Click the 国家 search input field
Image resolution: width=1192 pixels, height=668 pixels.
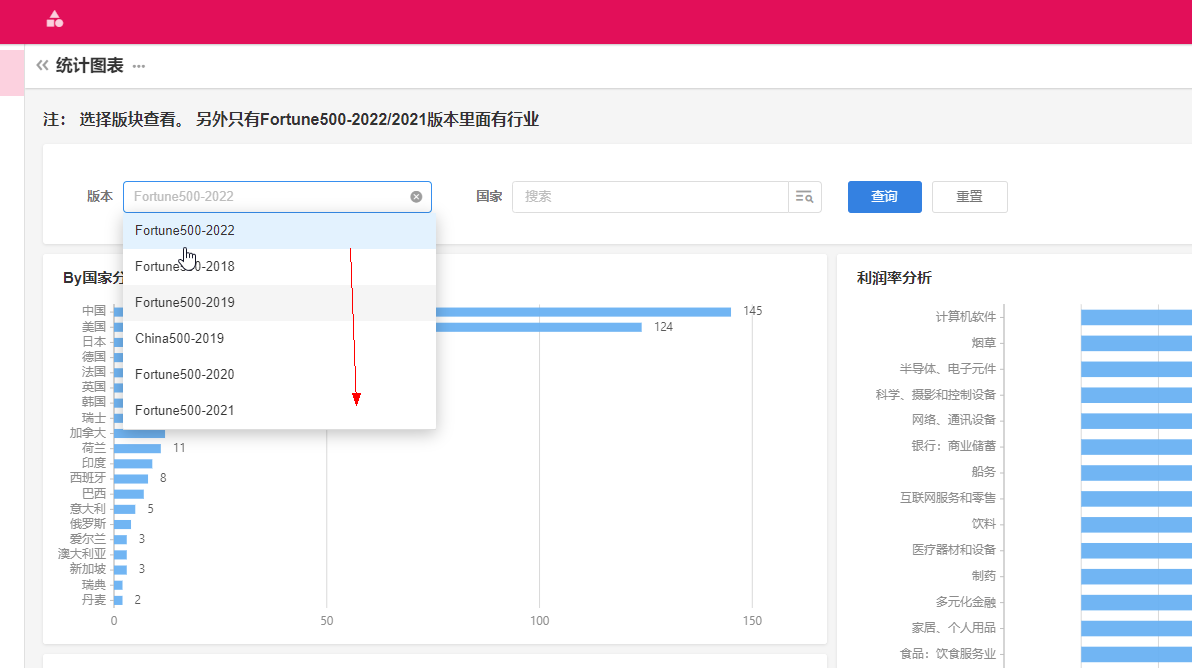[650, 197]
